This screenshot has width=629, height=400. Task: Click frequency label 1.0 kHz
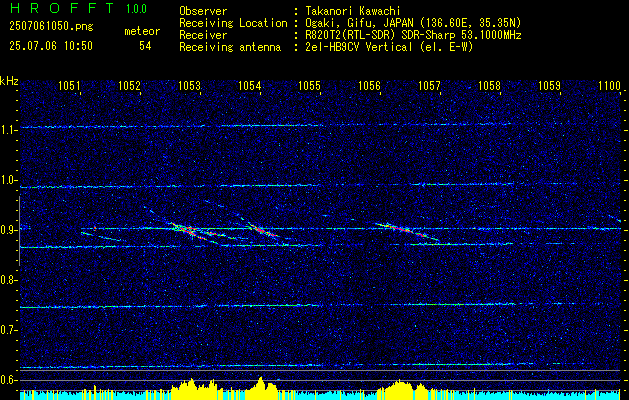pos(8,180)
